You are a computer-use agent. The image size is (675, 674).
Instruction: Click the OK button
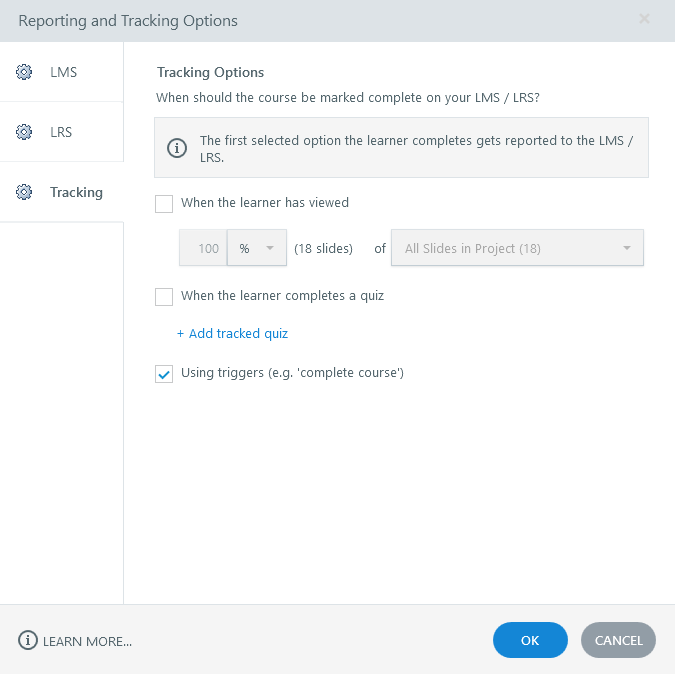coord(530,640)
